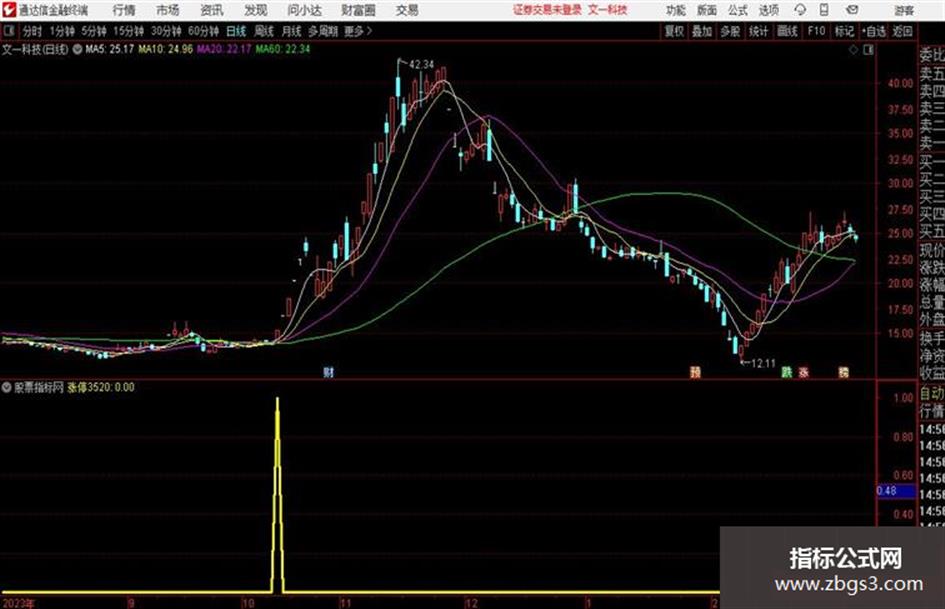Click the 2023年 date axis label
945x609 pixels.
point(19,603)
